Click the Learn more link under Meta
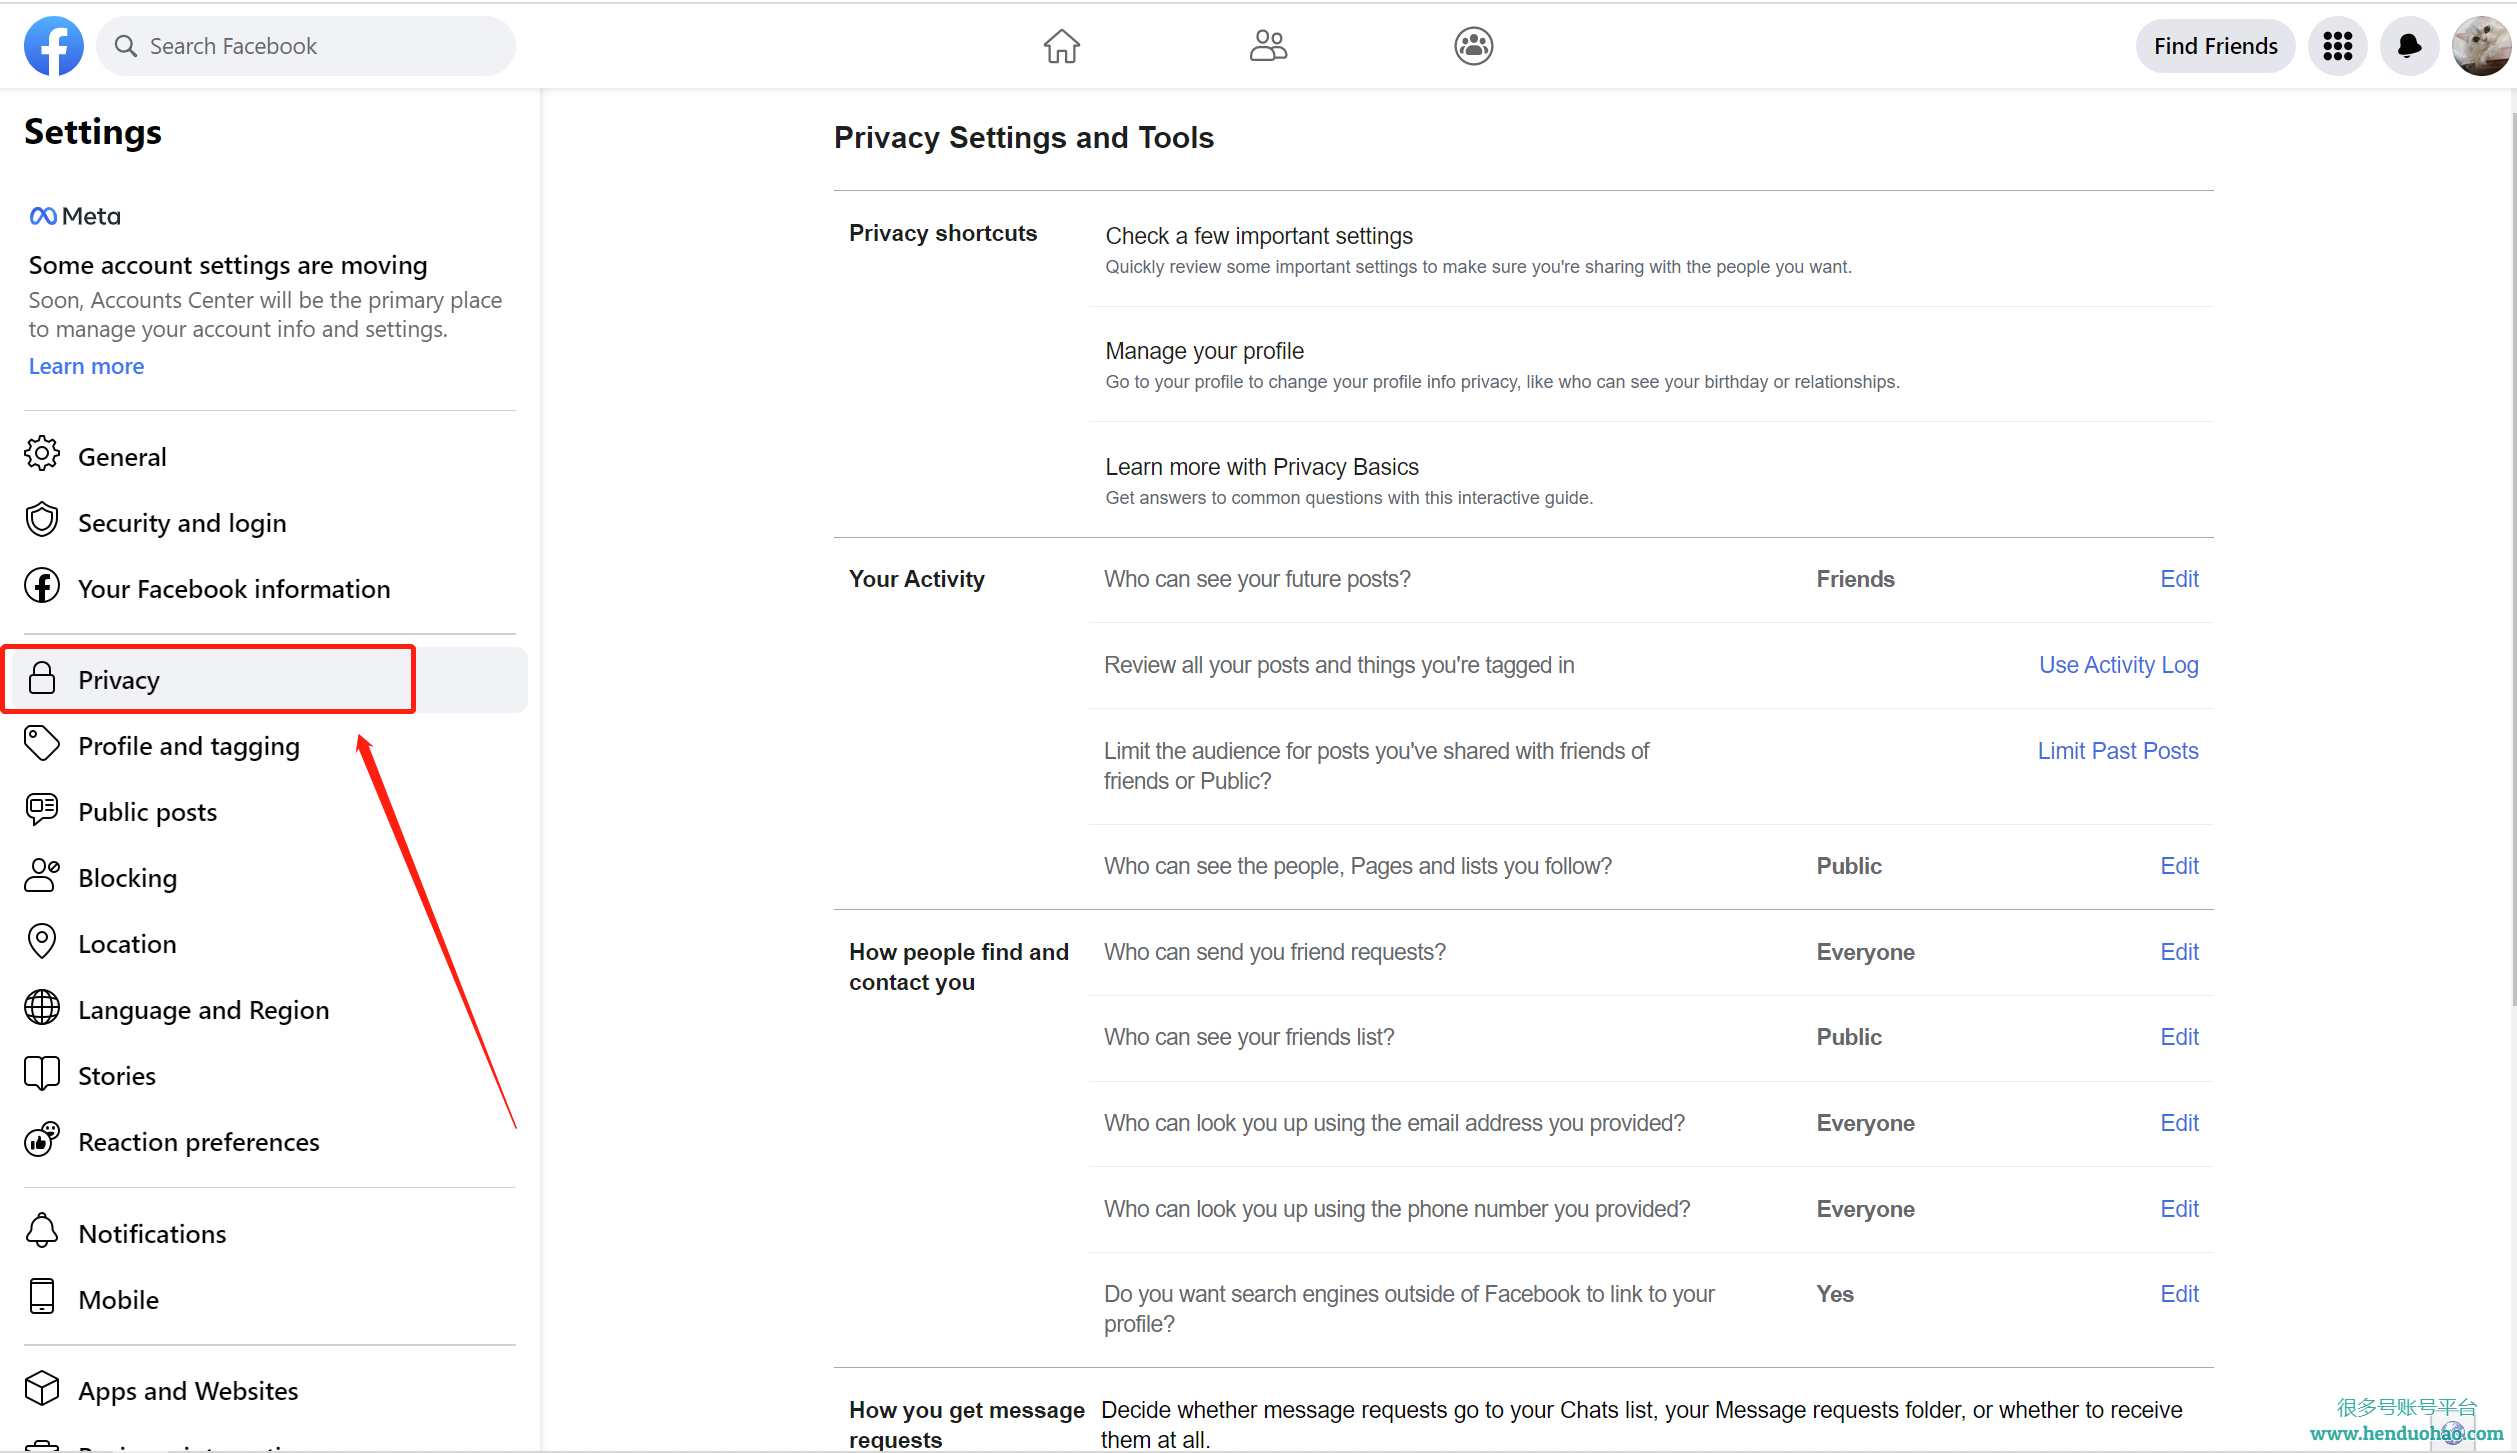This screenshot has width=2517, height=1453. [86, 366]
